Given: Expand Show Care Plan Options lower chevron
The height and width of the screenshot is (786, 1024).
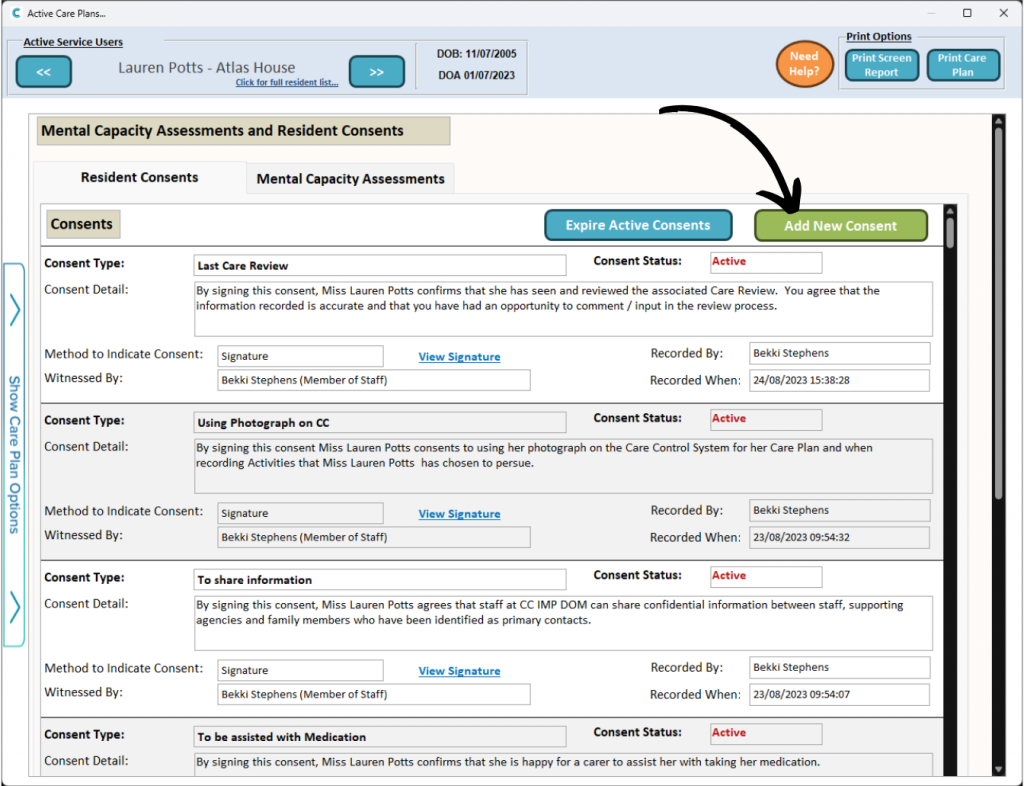Looking at the screenshot, I should tap(14, 607).
